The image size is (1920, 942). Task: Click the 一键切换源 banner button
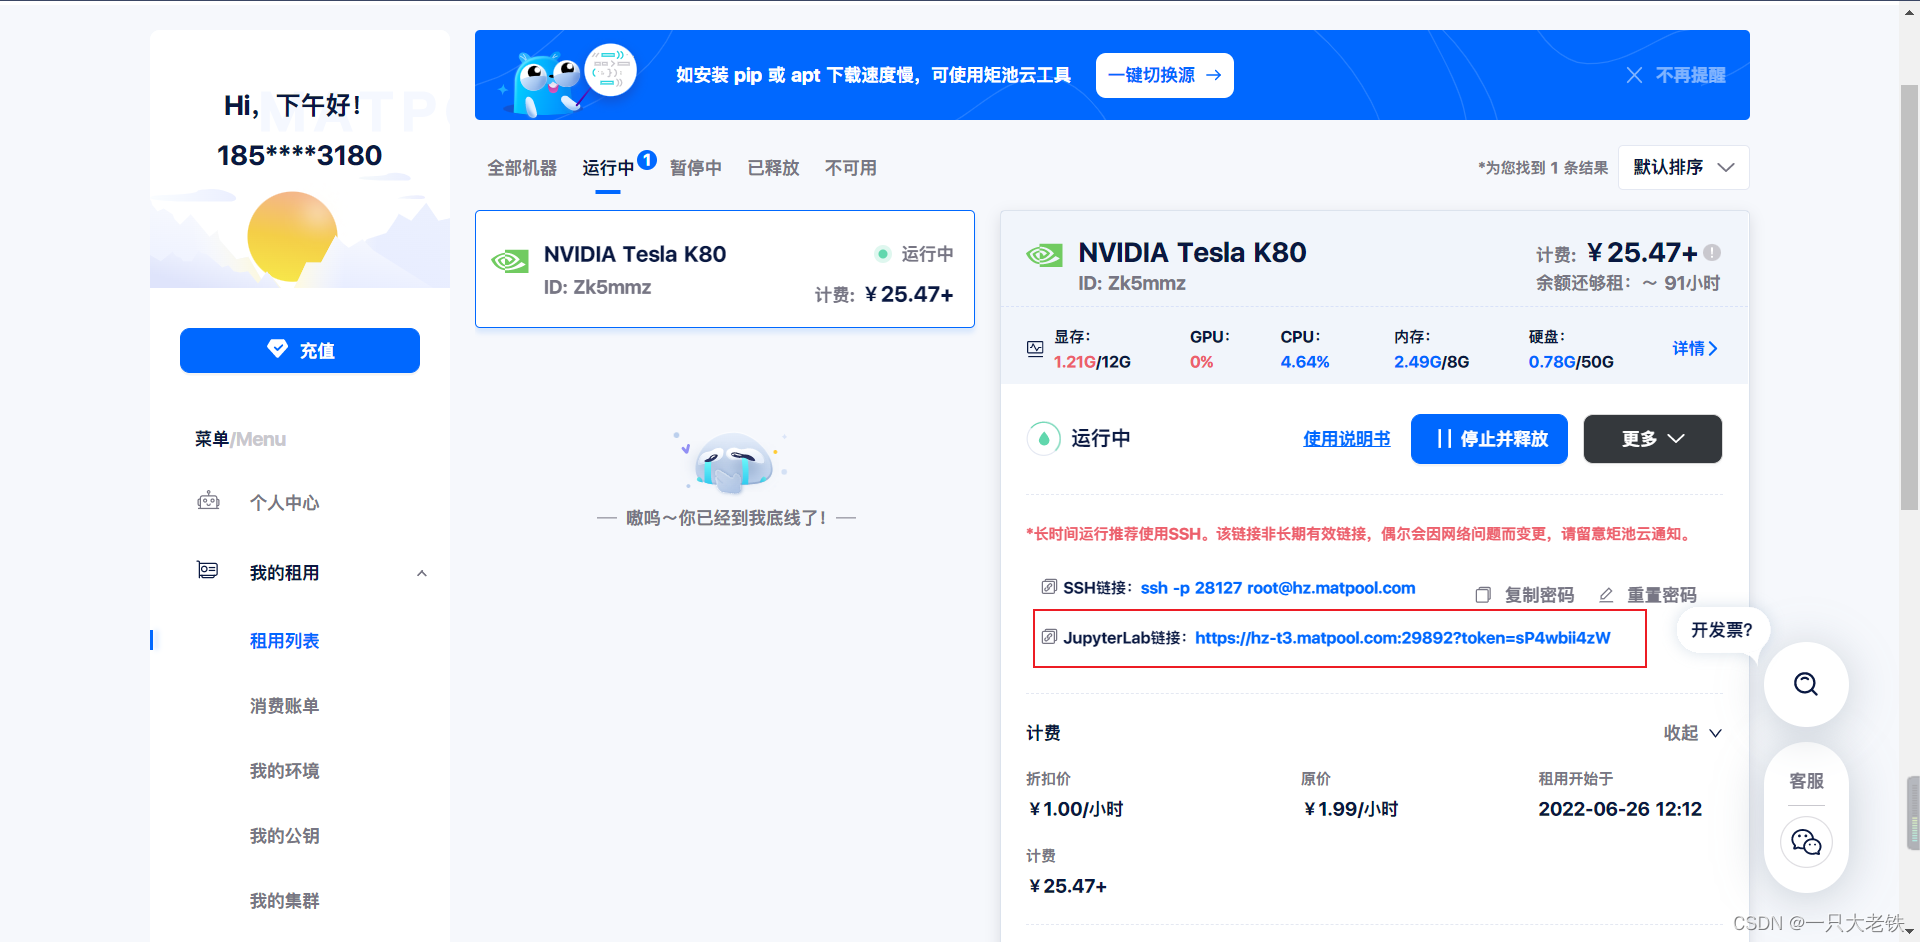coord(1165,75)
